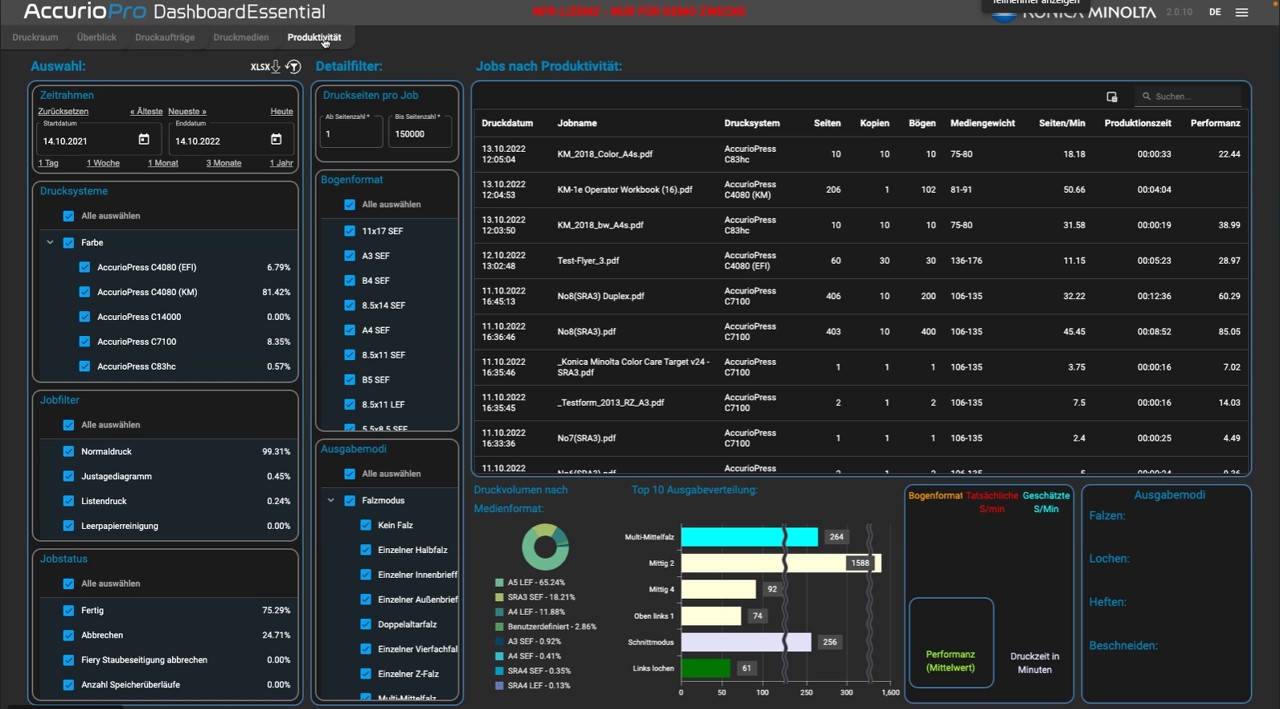1280x709 pixels.
Task: Toggle AccurioPress C14000 checkbox
Action: (x=84, y=317)
